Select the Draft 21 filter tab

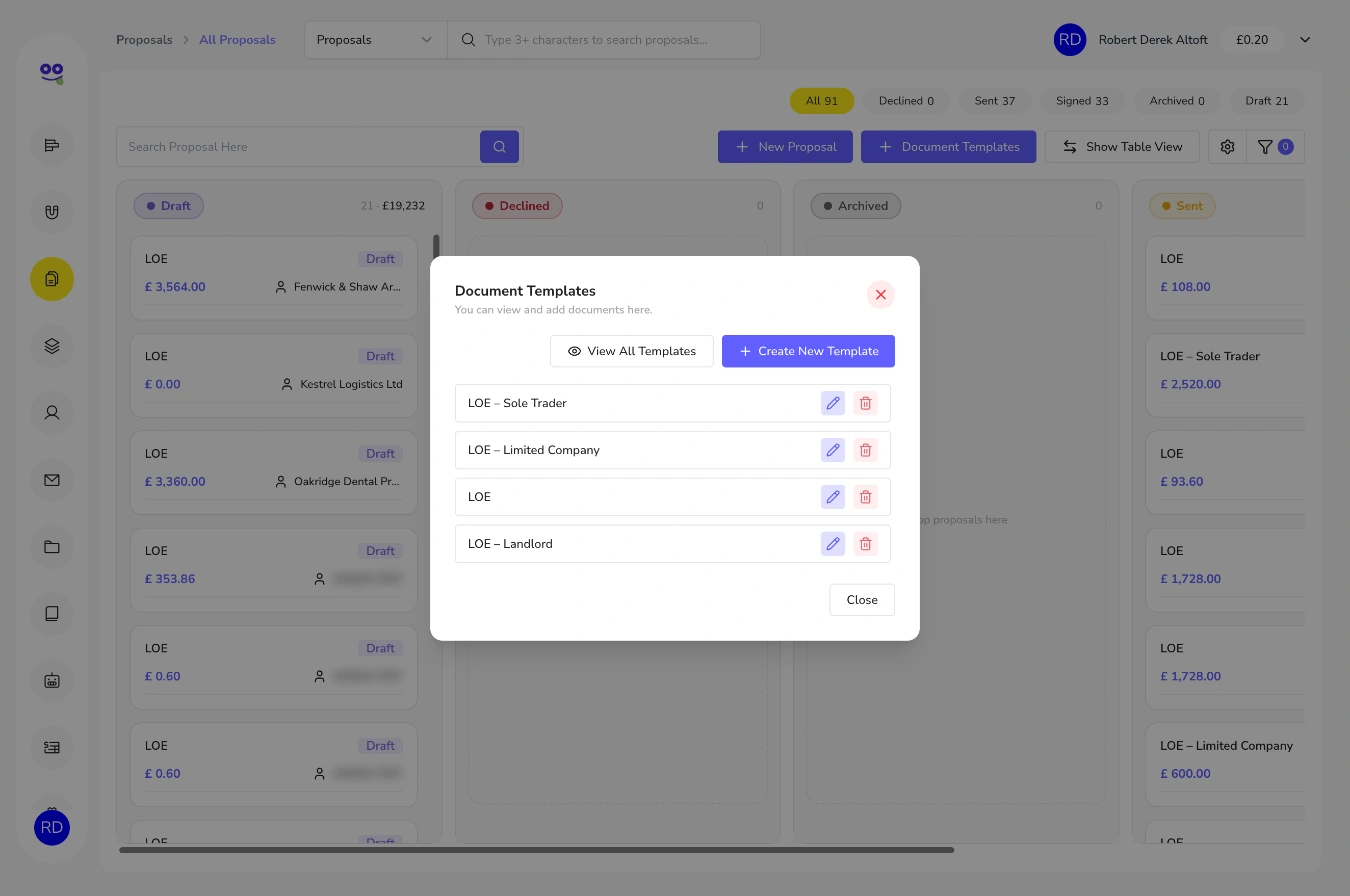[1267, 101]
